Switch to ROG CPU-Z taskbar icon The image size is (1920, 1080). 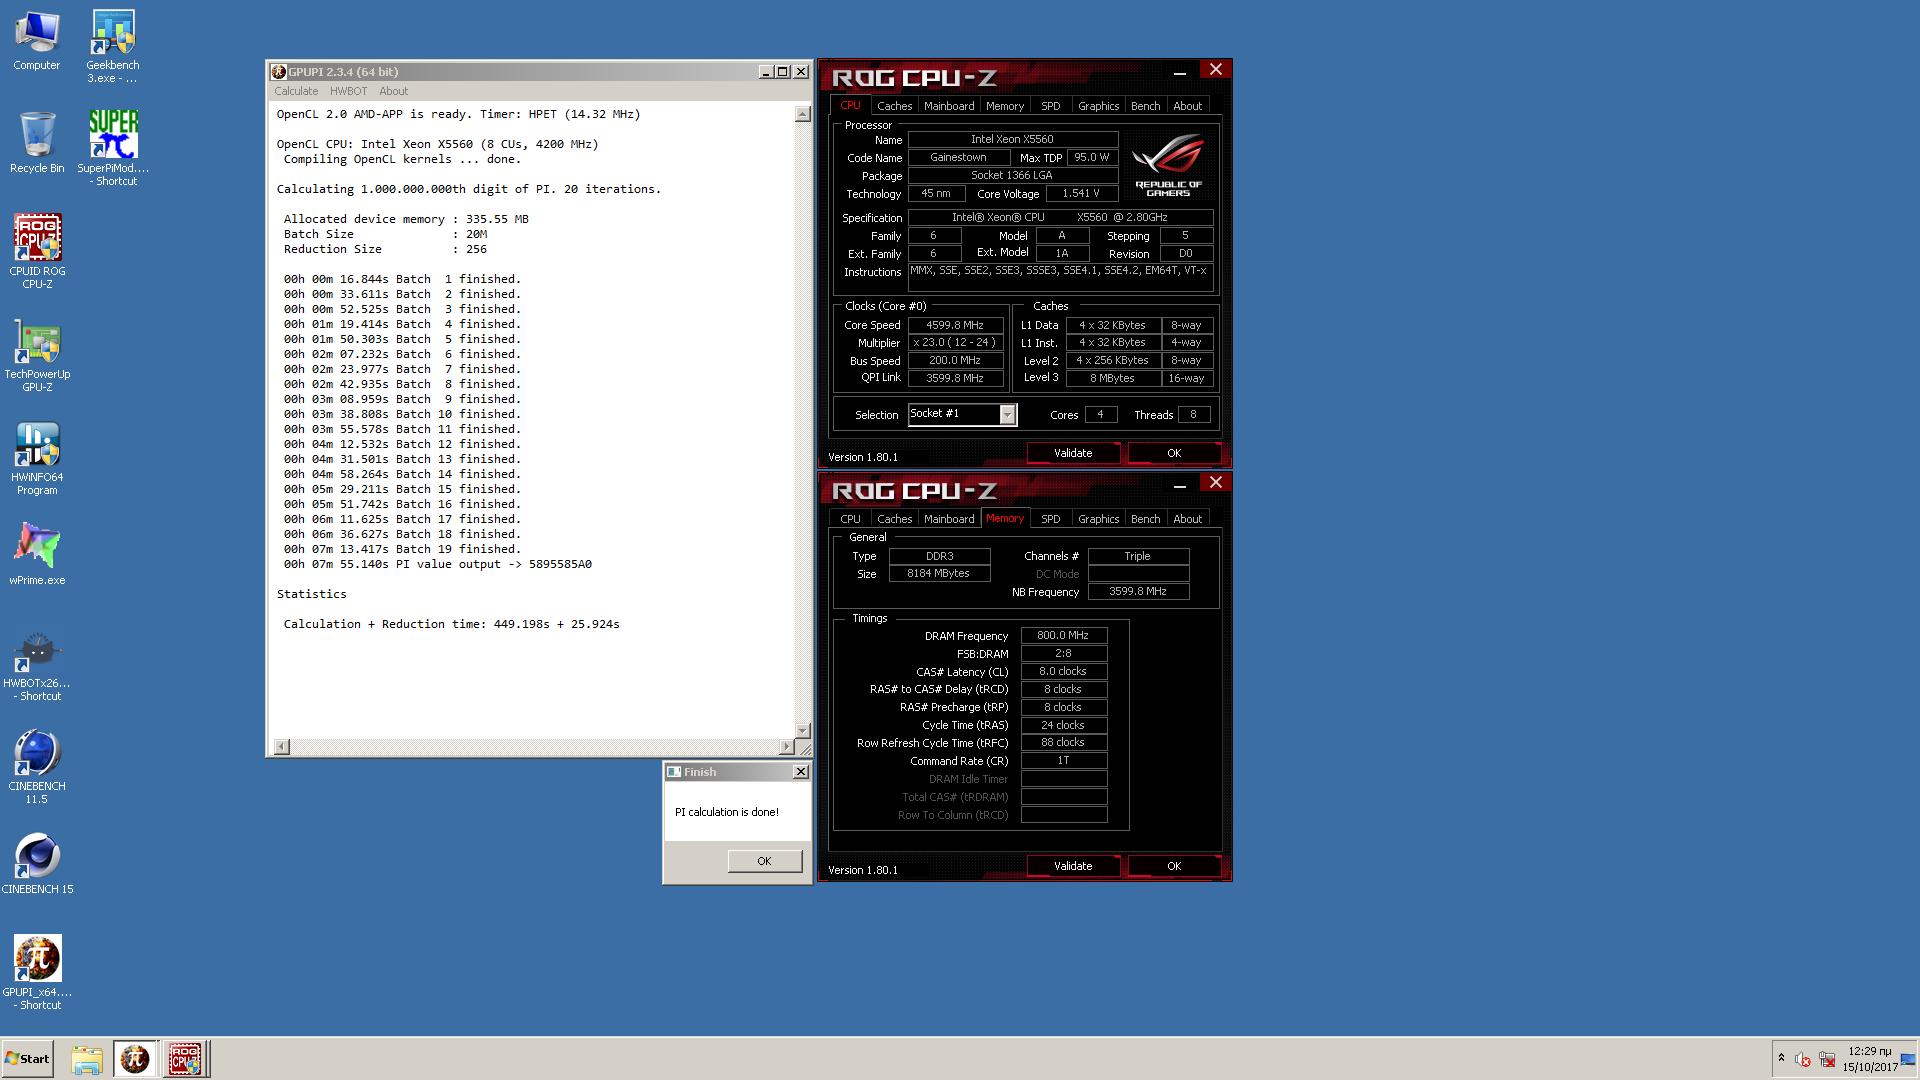185,1059
